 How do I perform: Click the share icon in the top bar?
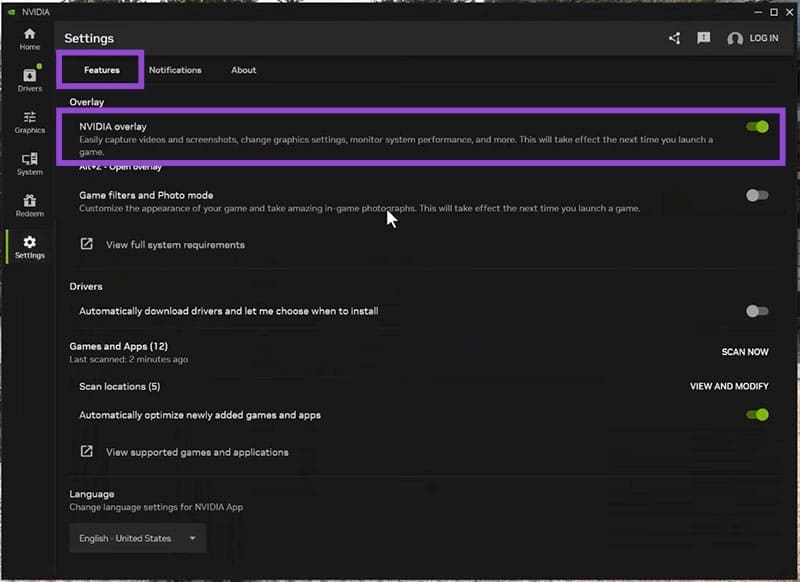pyautogui.click(x=675, y=38)
